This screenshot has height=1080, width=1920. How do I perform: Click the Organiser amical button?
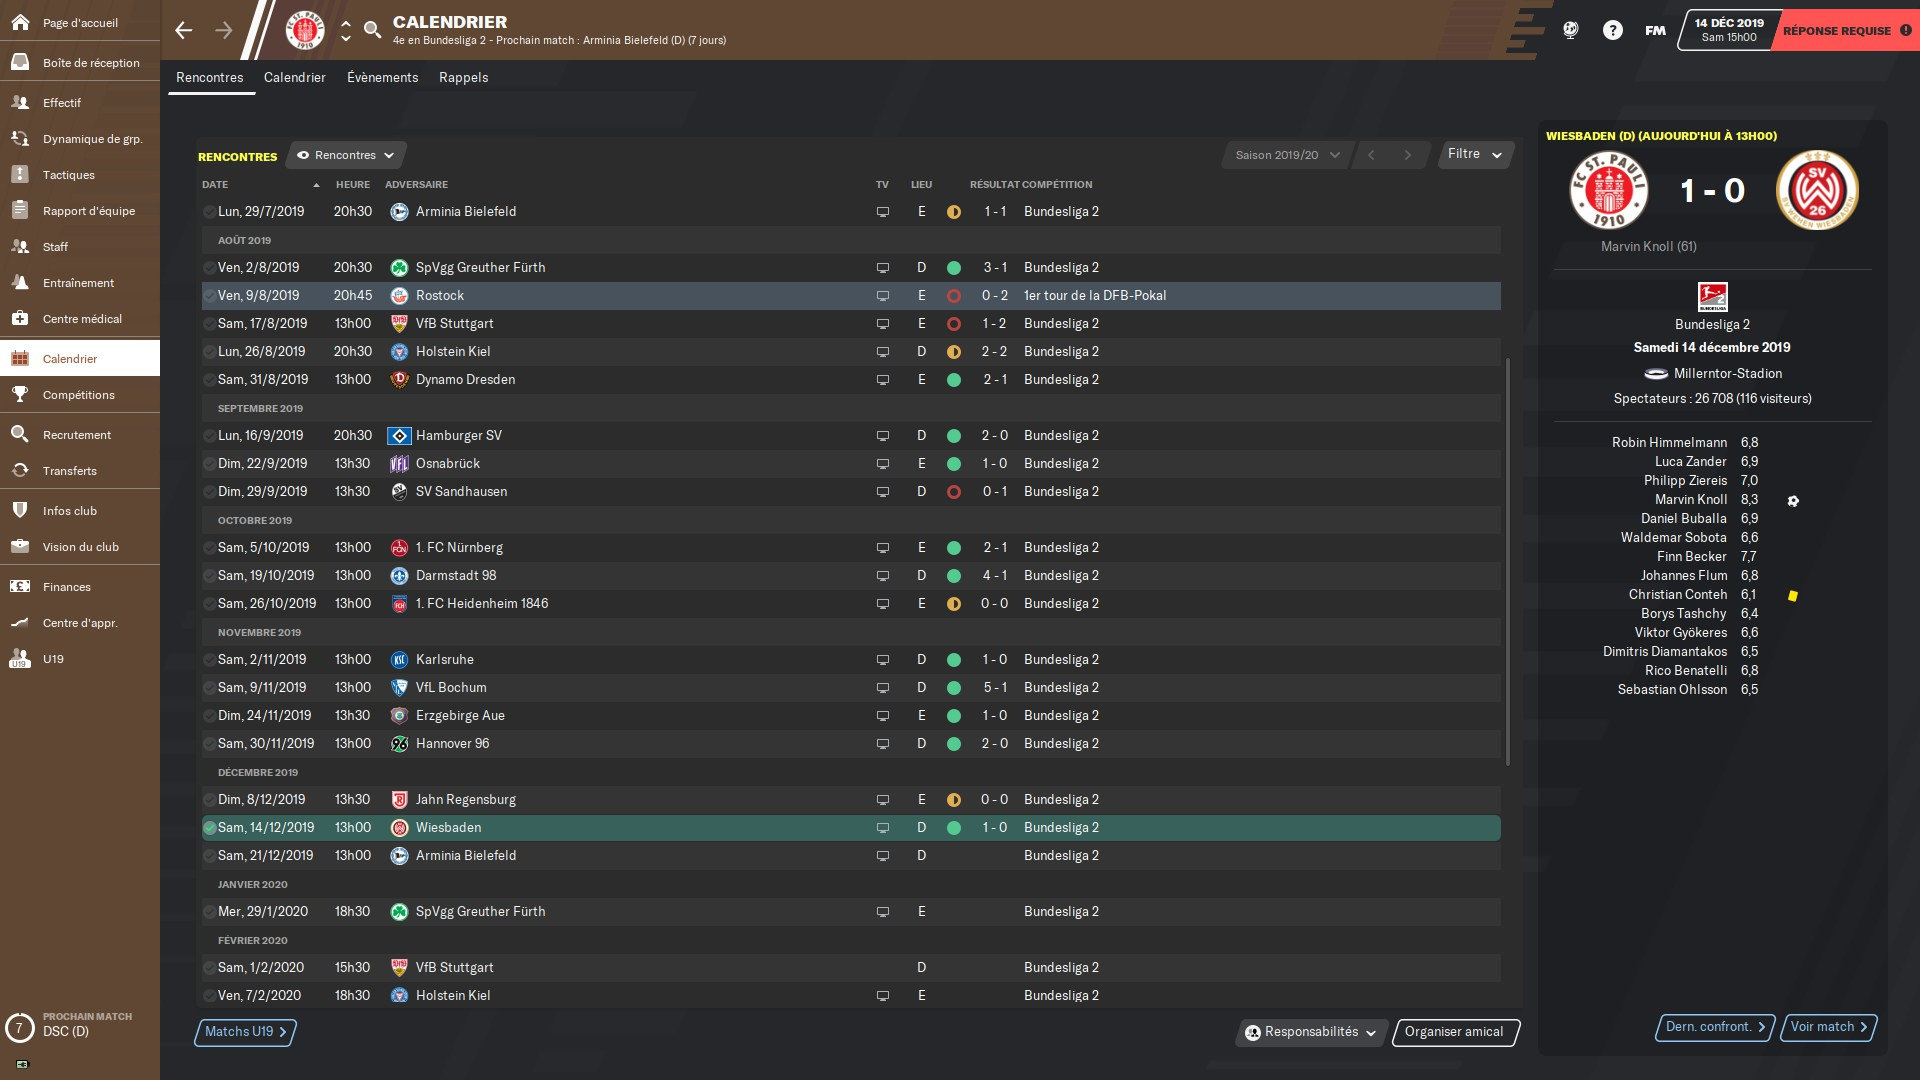pos(1454,1032)
